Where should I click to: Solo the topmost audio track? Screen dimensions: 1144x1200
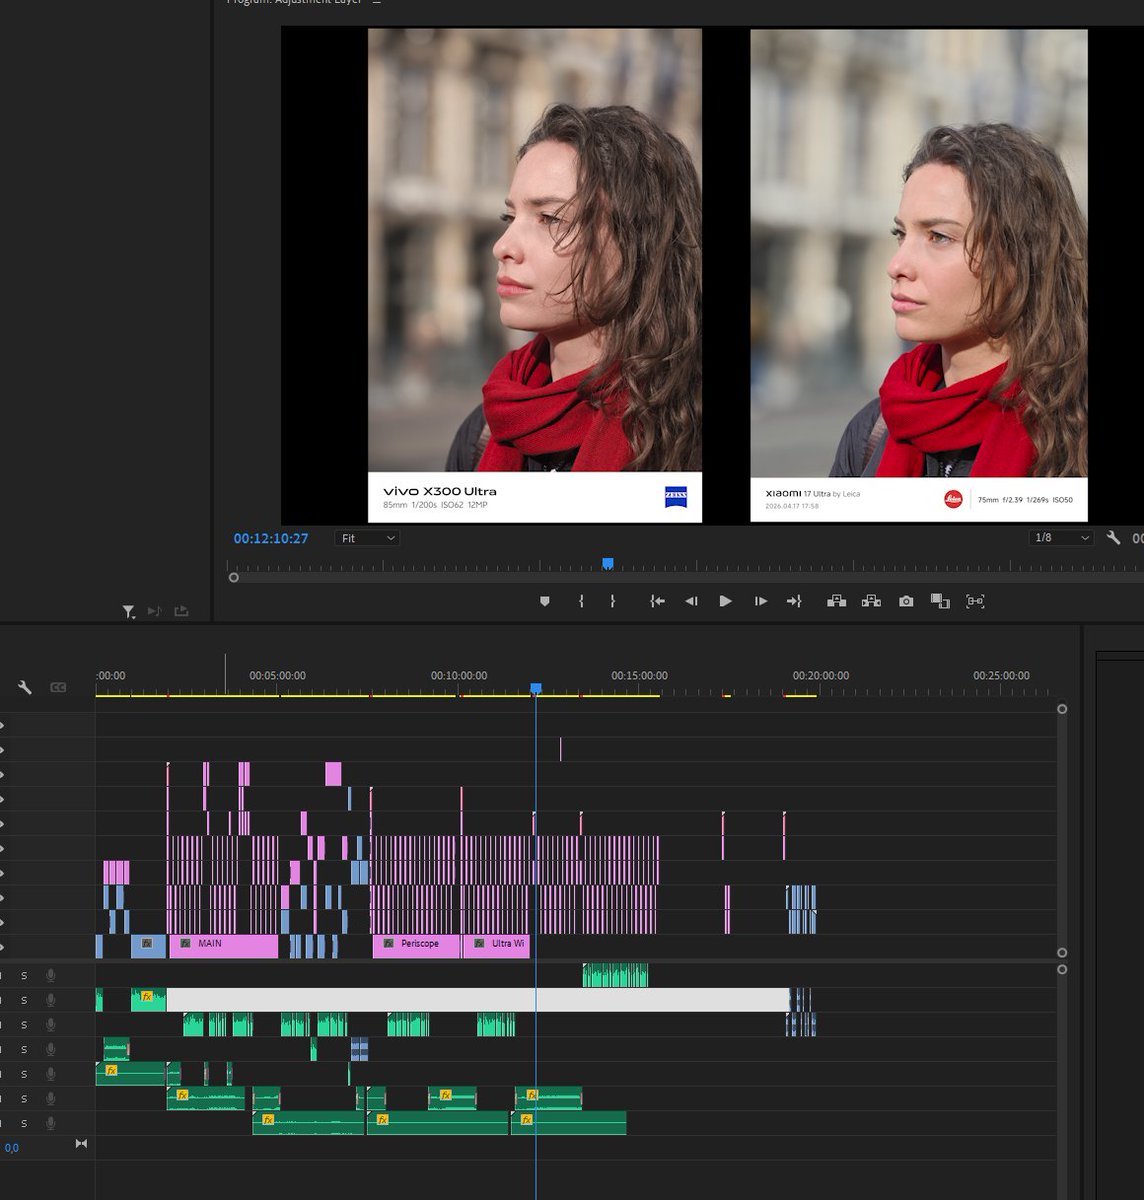24,975
